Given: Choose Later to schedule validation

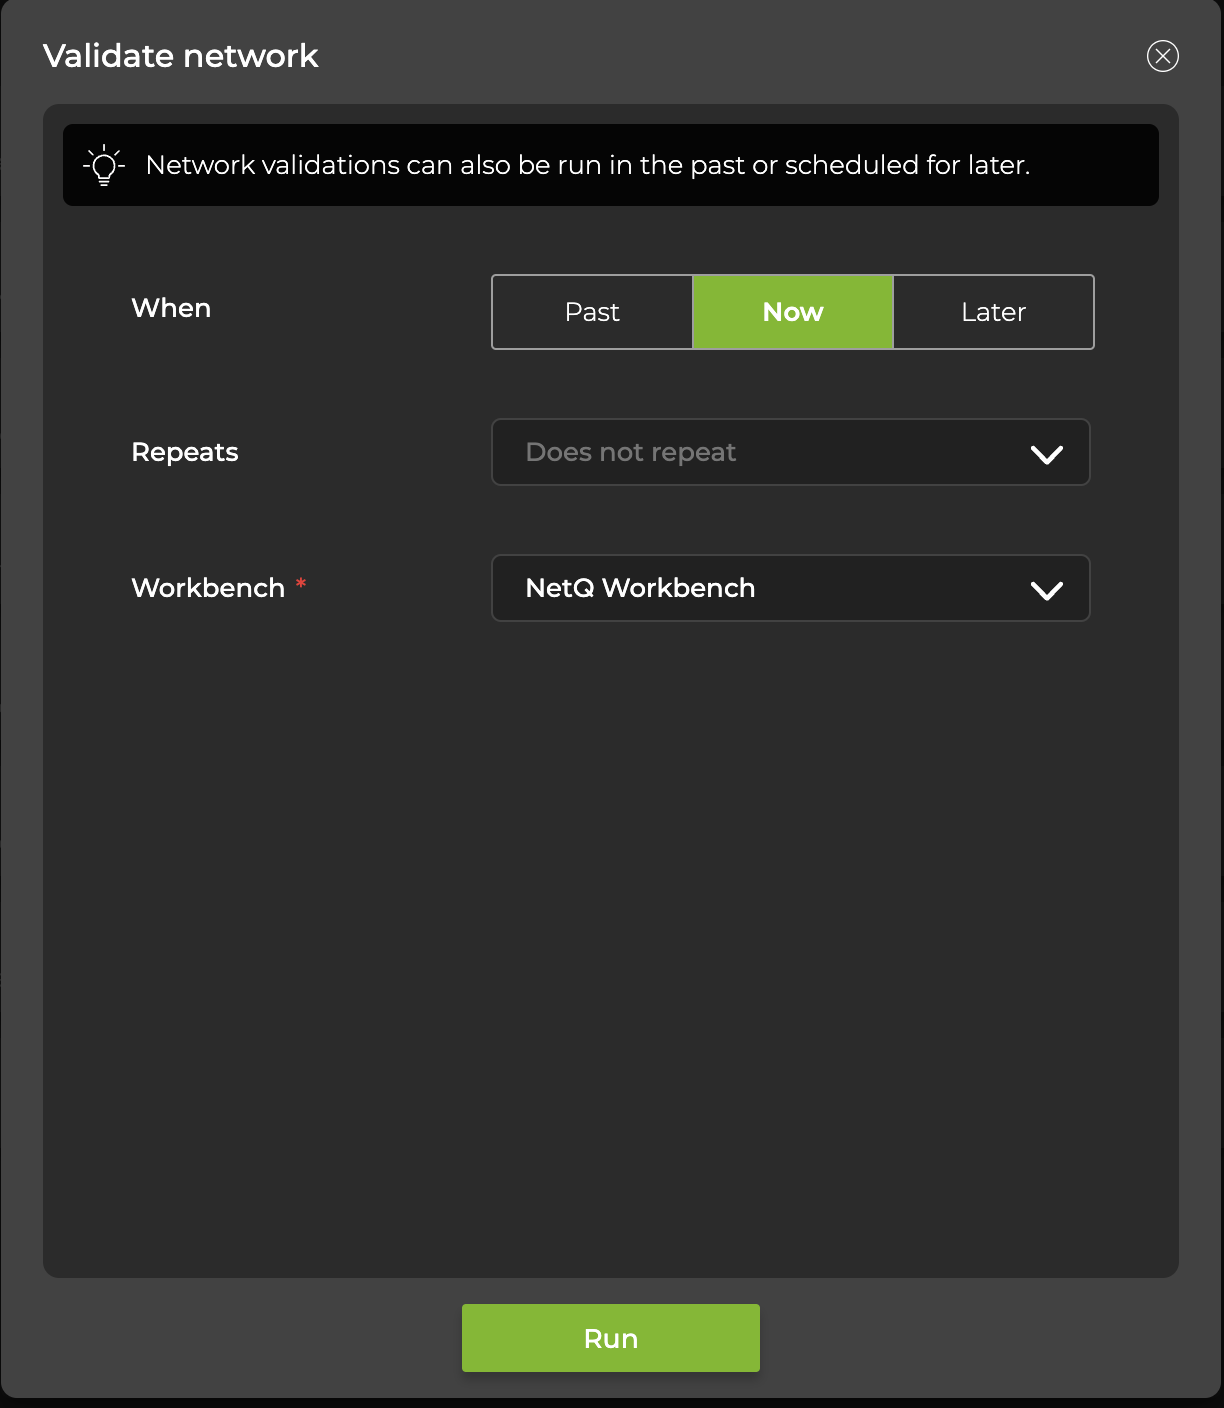Looking at the screenshot, I should pos(993,312).
